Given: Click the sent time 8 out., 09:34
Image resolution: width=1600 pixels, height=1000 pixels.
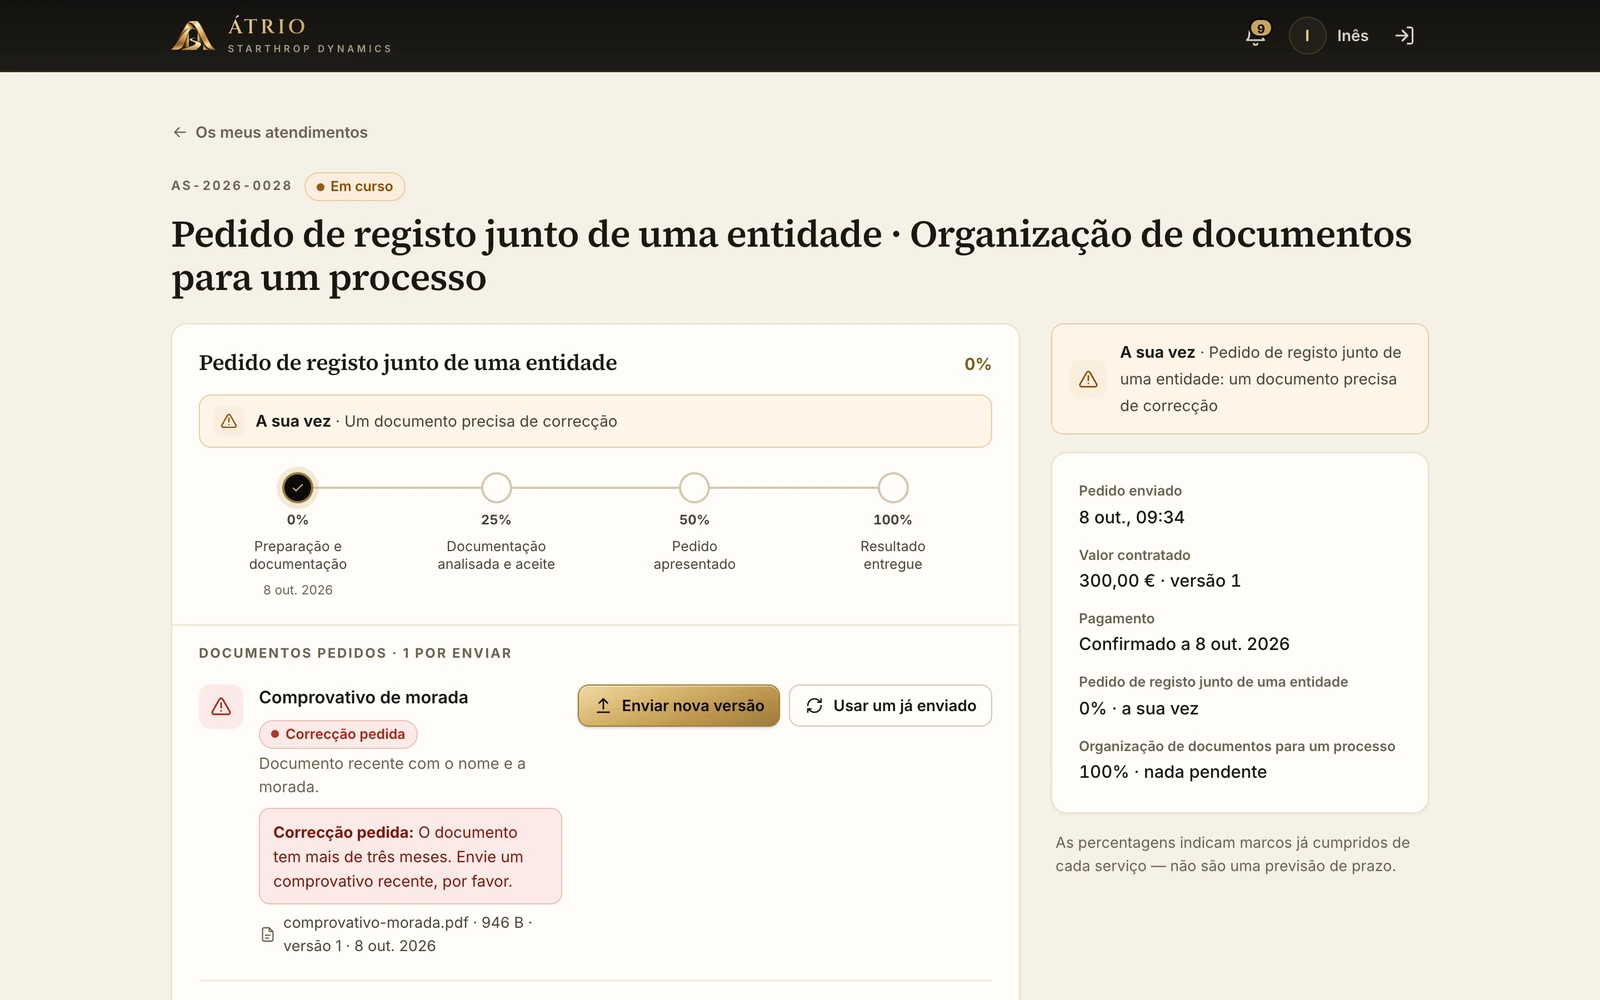Looking at the screenshot, I should [1131, 517].
